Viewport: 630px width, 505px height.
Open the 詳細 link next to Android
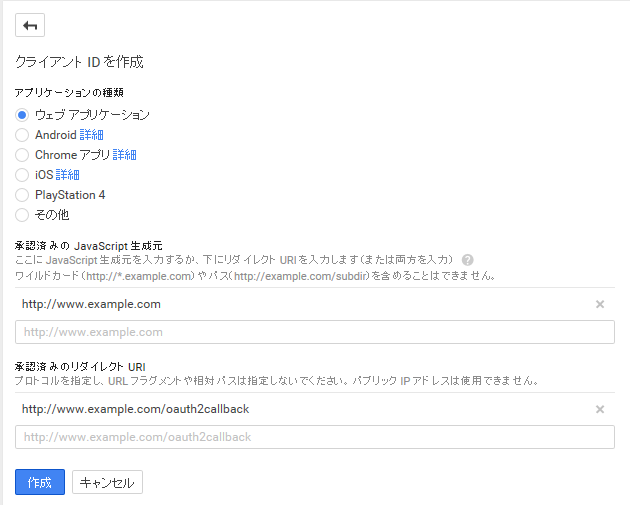91,135
